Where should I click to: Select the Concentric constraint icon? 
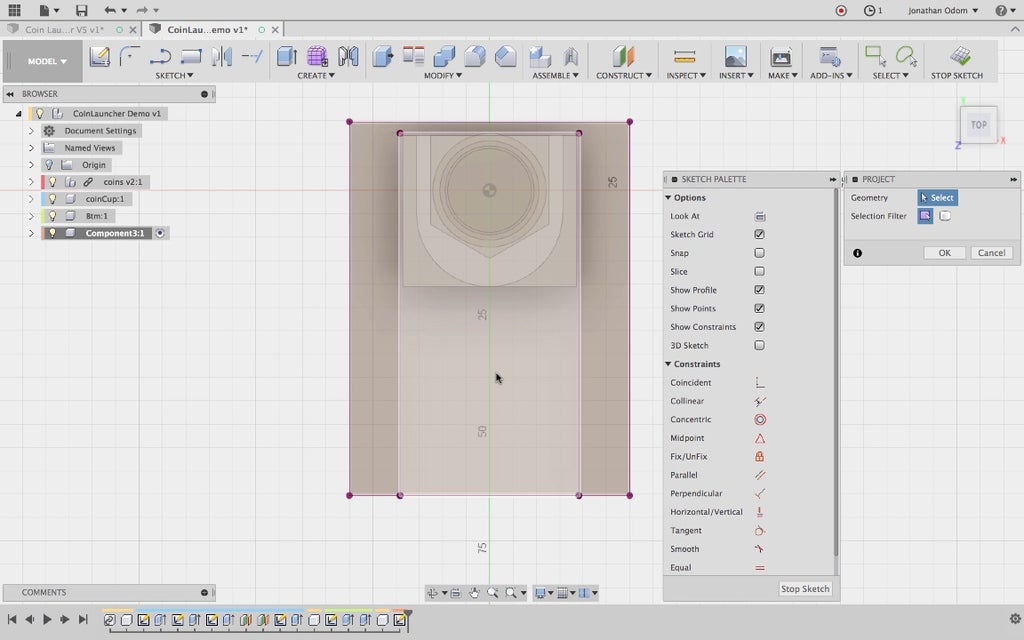pos(760,420)
